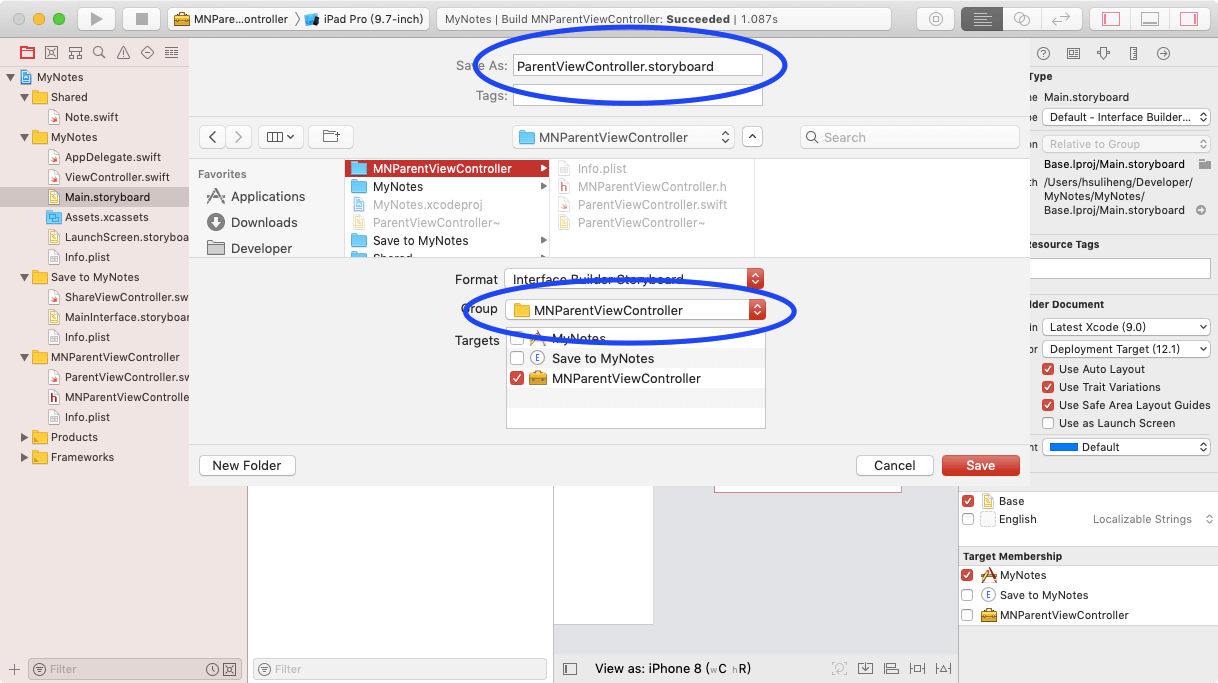Show the Quick Help inspector
This screenshot has width=1218, height=683.
(1043, 53)
